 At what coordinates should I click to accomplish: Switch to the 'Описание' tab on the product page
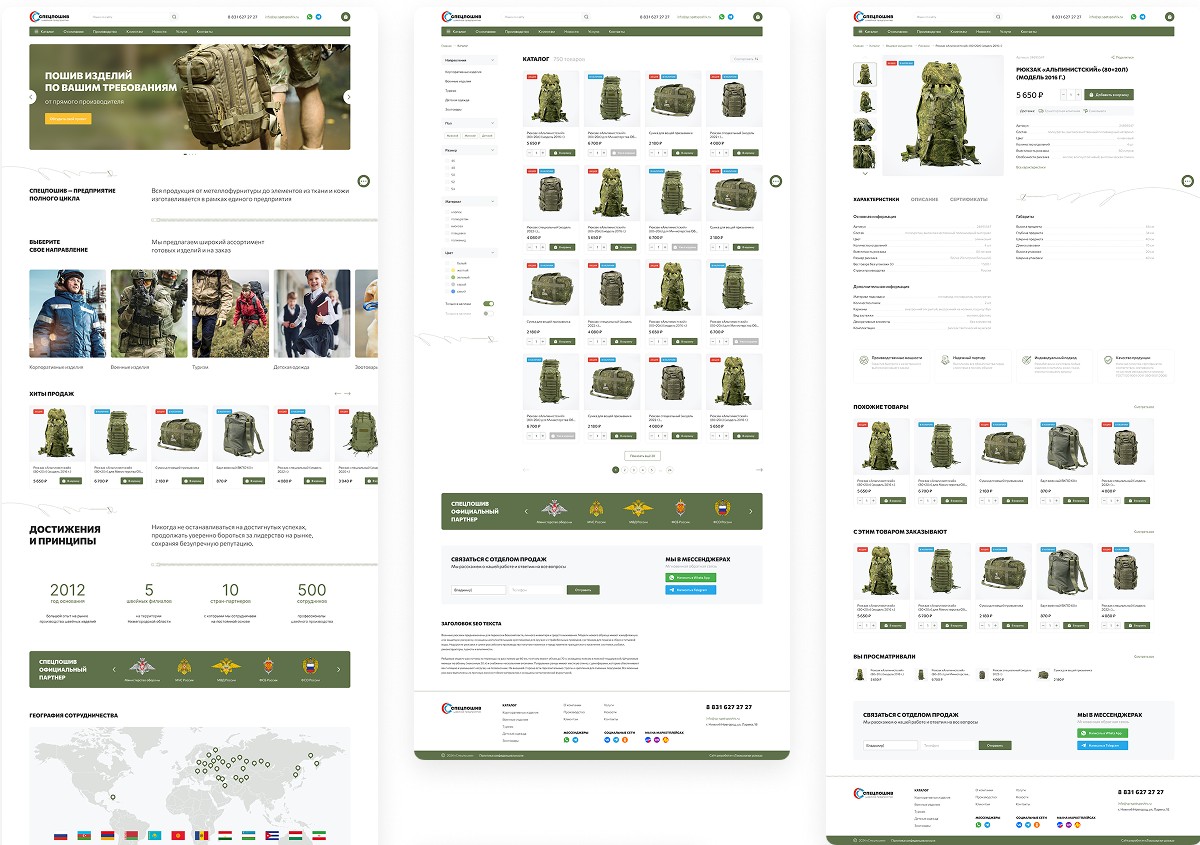(x=924, y=199)
